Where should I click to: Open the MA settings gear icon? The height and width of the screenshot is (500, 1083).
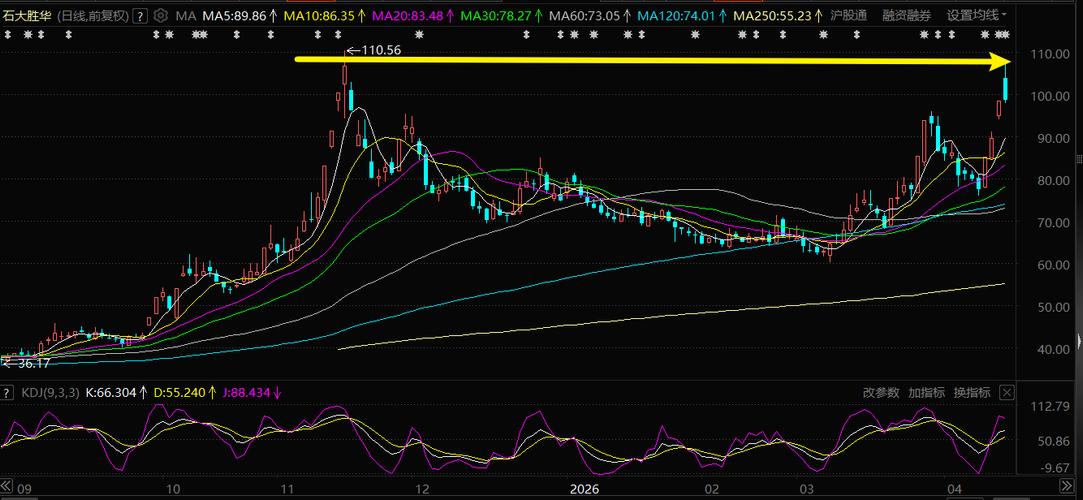[161, 15]
